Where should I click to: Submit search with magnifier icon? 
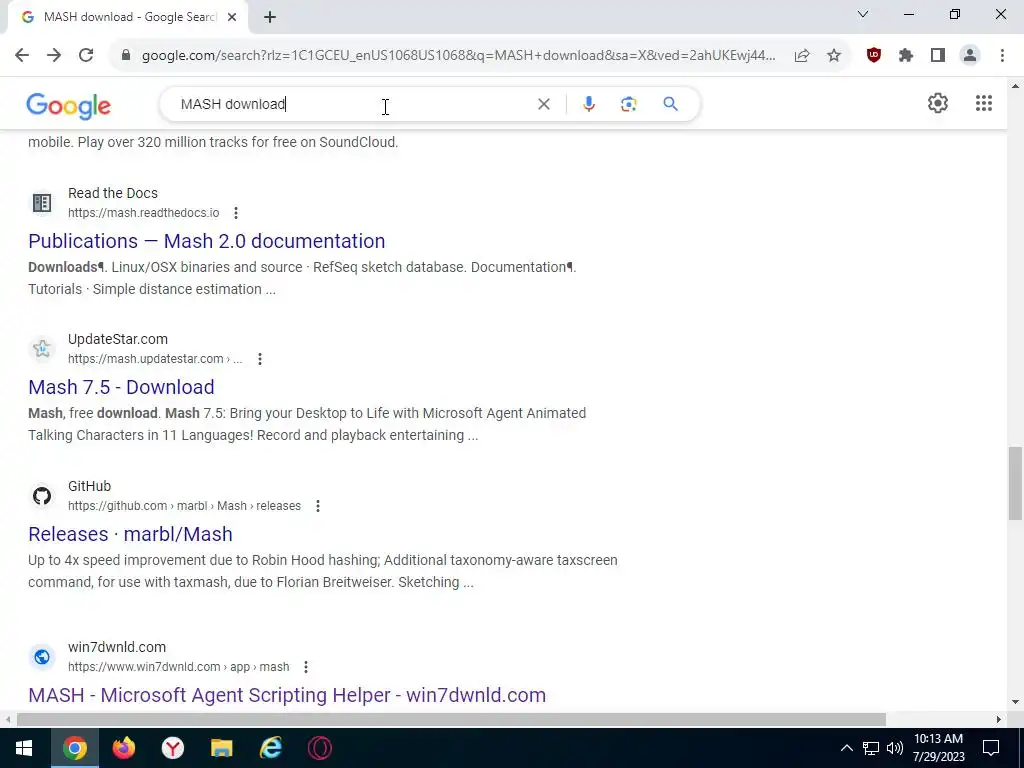(x=671, y=104)
